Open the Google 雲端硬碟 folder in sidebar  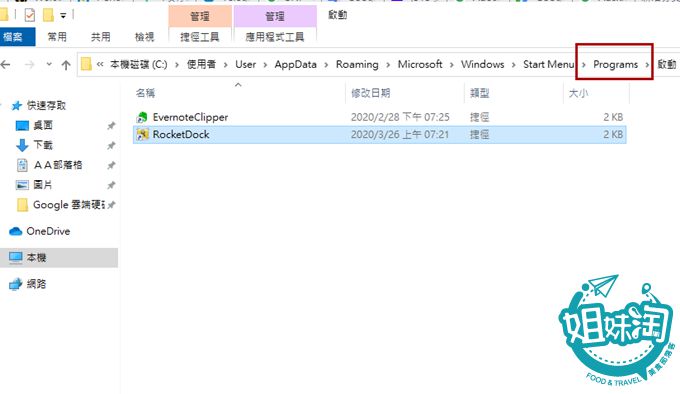tap(69, 205)
